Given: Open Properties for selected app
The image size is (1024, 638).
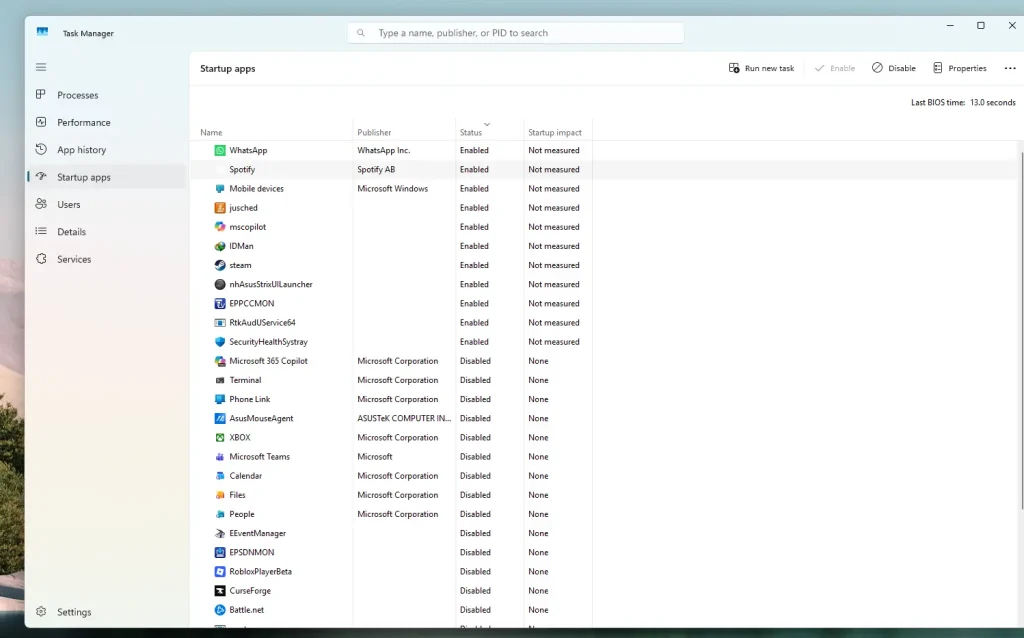Looking at the screenshot, I should click(x=959, y=68).
